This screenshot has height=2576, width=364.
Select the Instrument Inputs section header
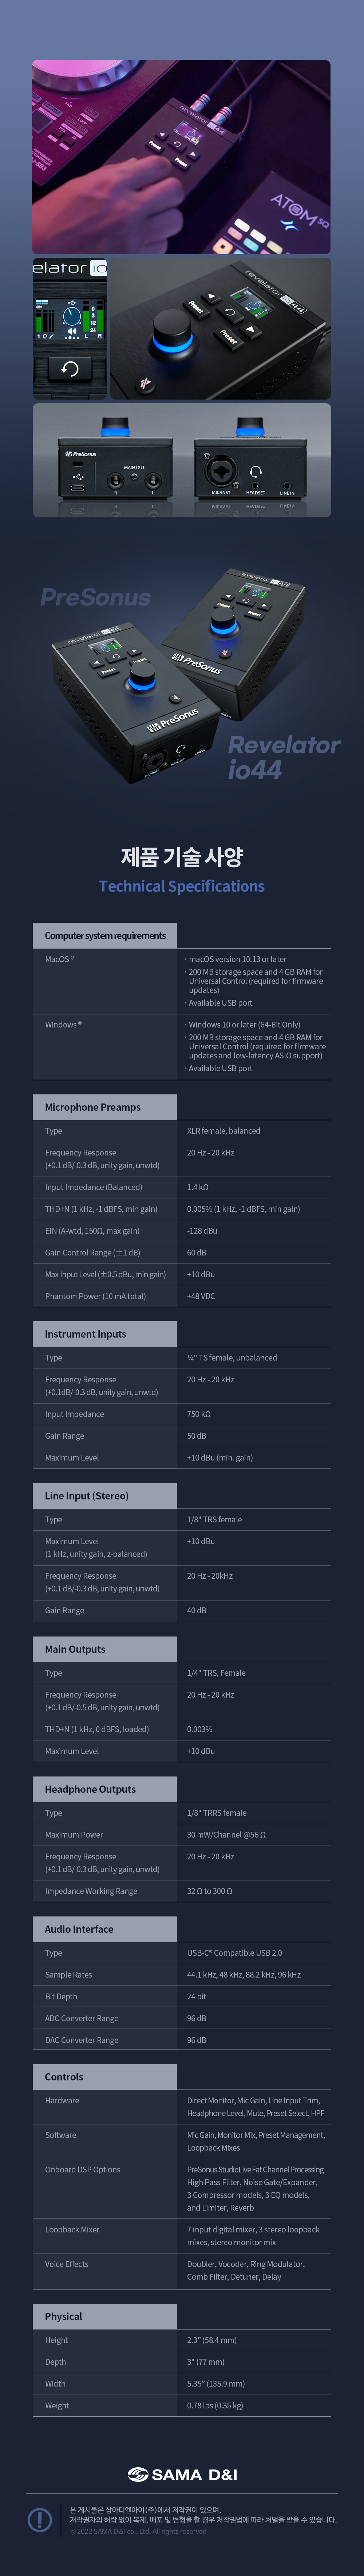(x=86, y=1334)
